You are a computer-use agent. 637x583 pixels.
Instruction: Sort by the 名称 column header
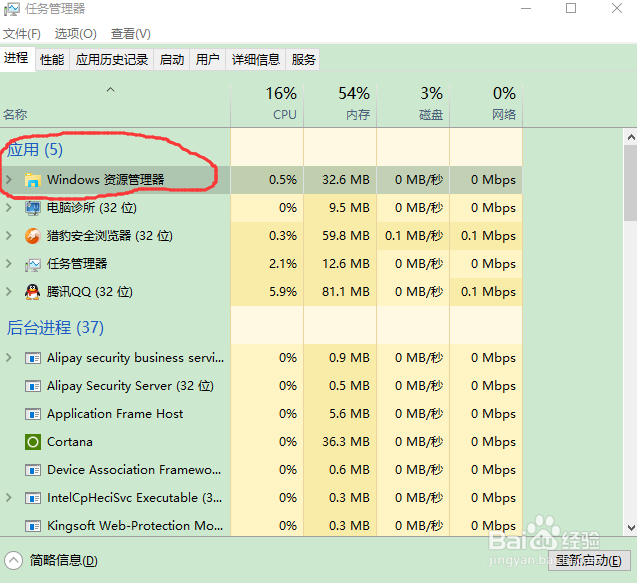point(115,105)
